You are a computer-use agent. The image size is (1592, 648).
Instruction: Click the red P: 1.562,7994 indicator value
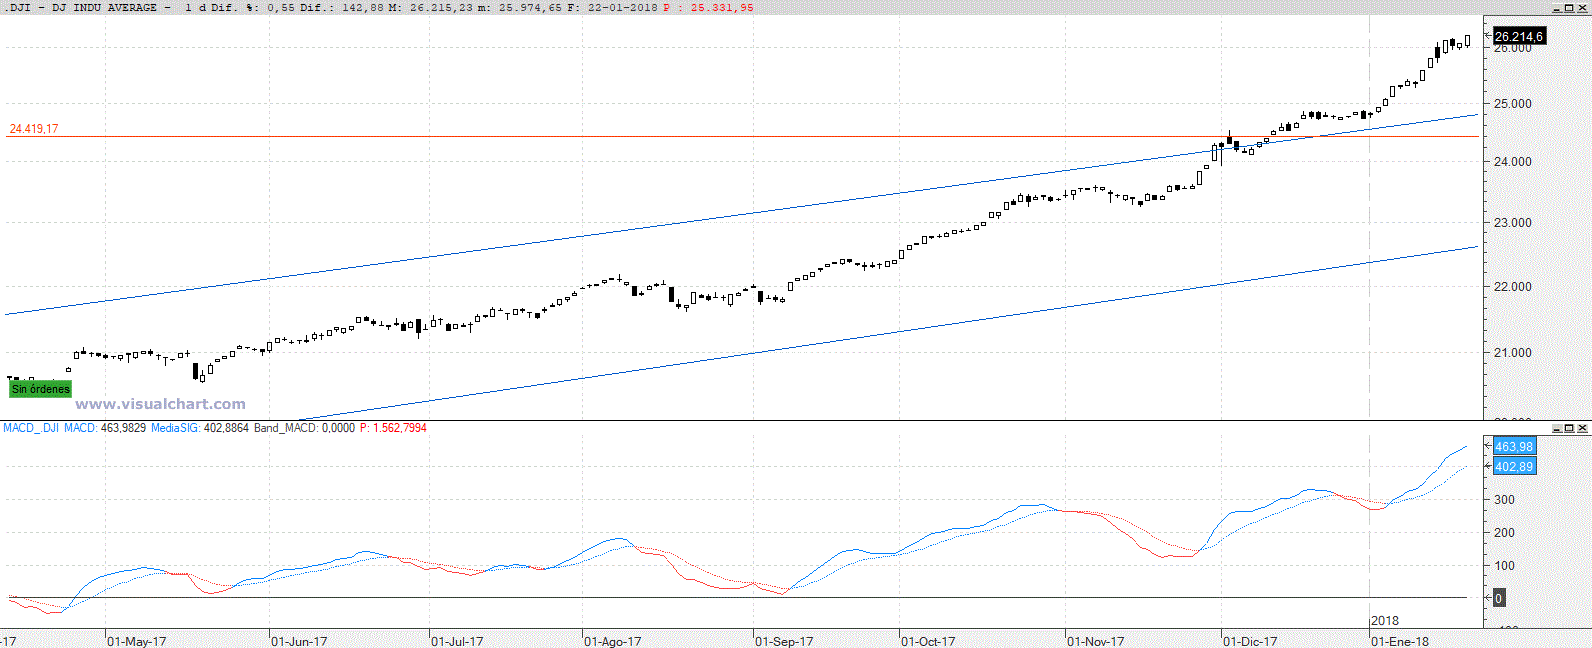tap(393, 428)
